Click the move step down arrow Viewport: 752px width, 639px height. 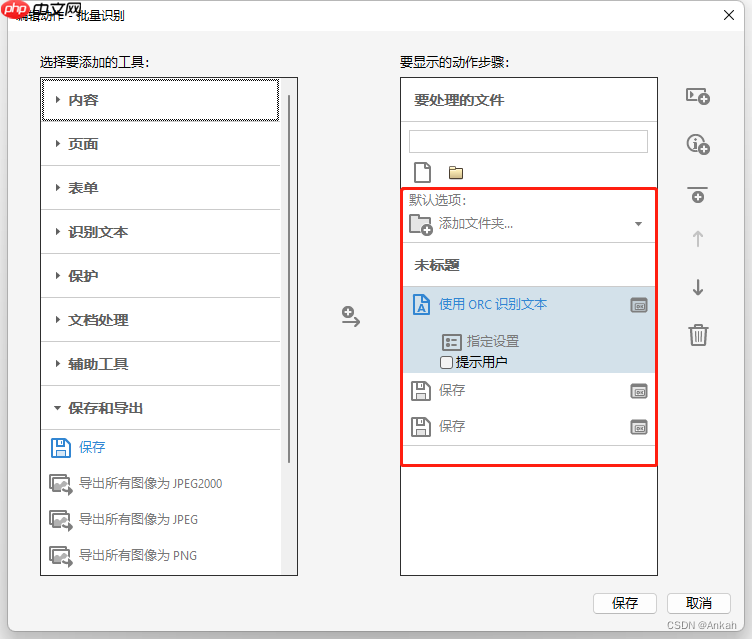pyautogui.click(x=698, y=287)
